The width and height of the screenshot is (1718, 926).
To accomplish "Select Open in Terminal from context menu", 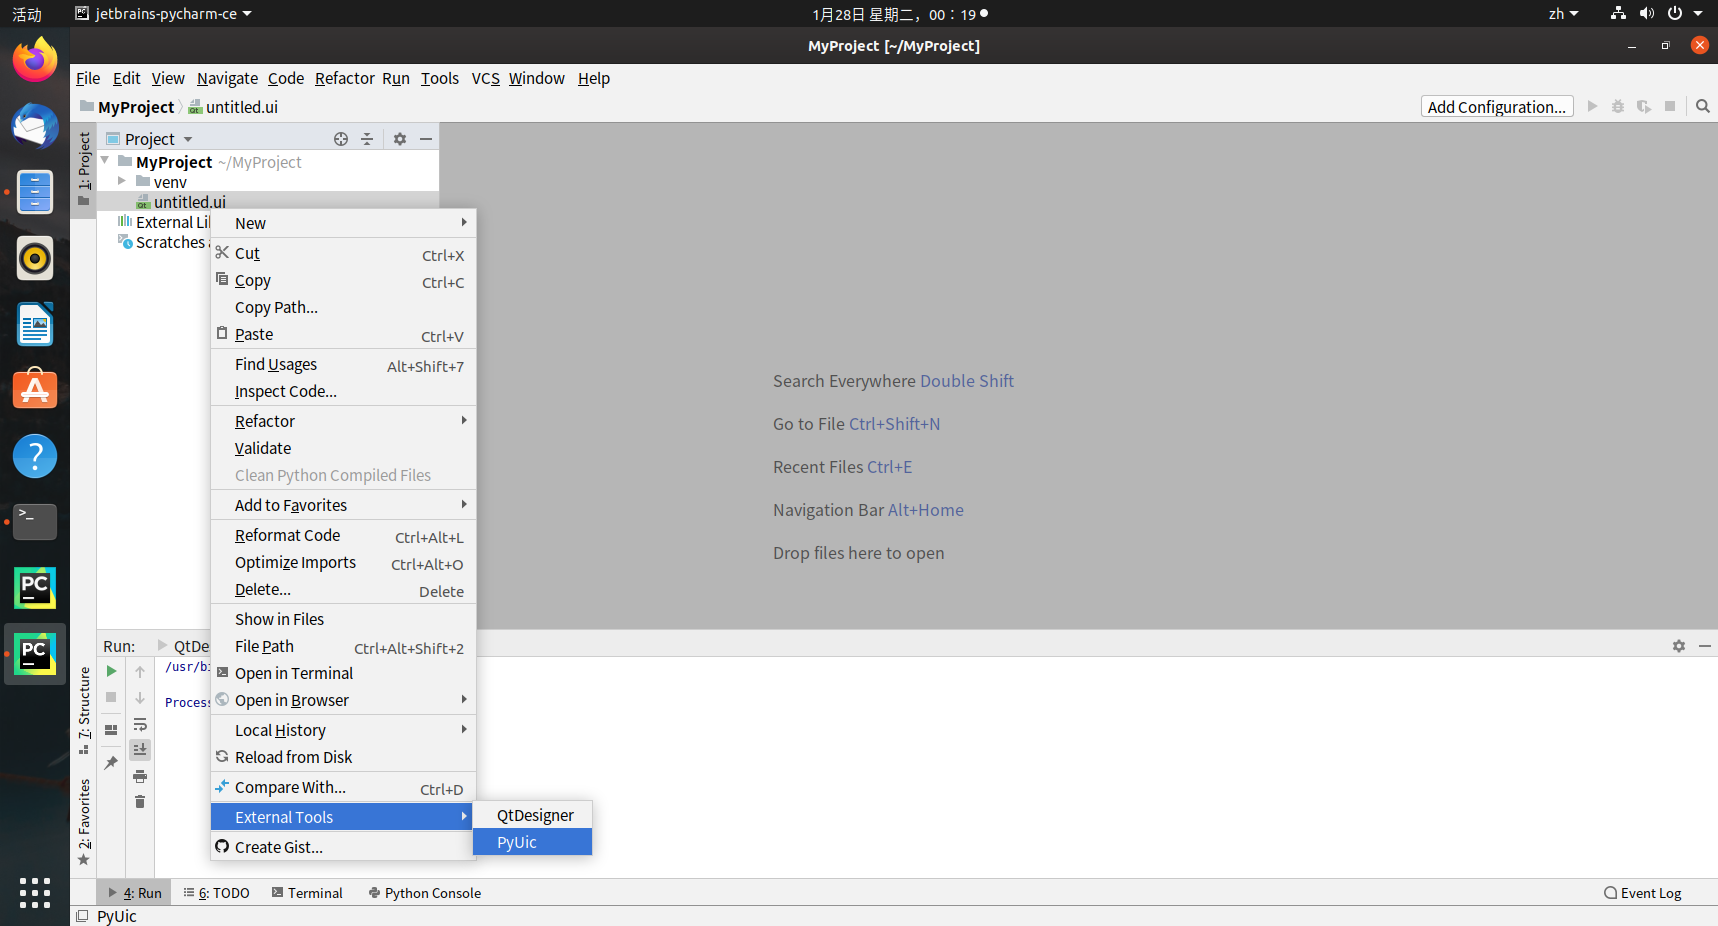I will [343, 673].
